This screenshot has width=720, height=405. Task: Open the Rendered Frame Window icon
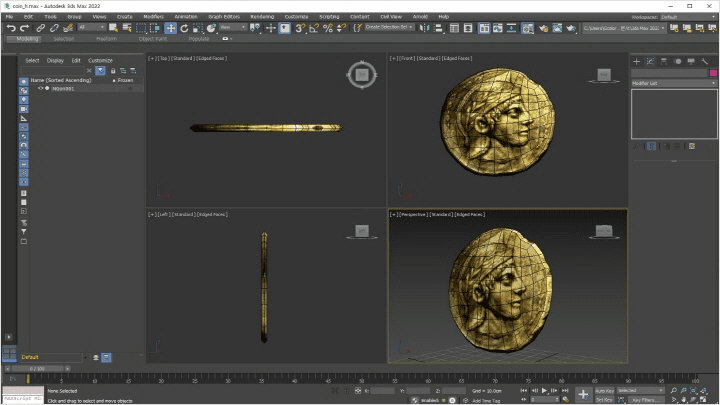coord(557,28)
